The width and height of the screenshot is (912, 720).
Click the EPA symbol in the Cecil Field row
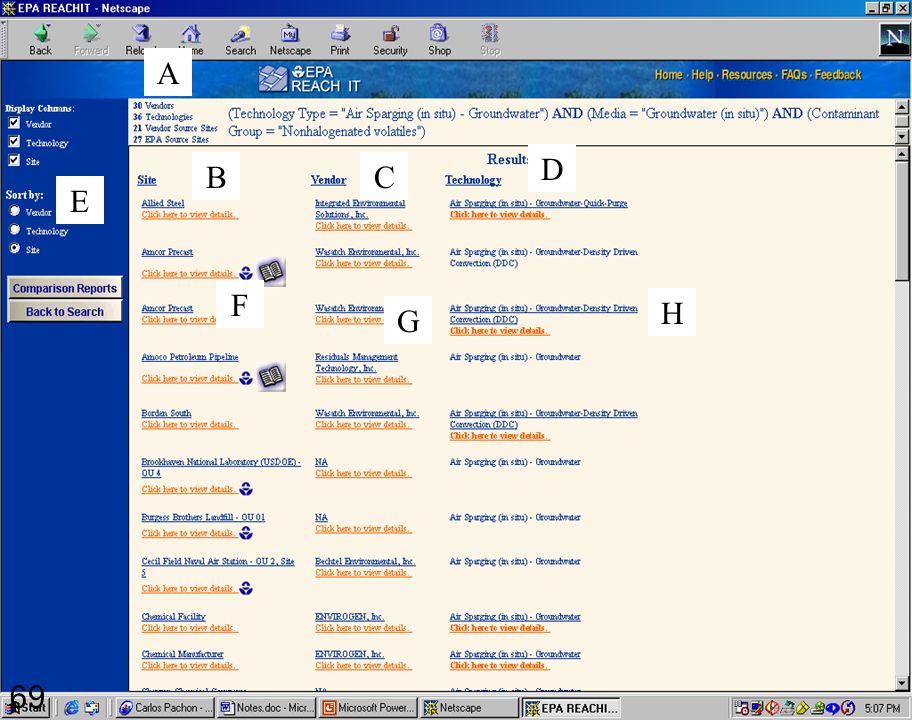(246, 589)
